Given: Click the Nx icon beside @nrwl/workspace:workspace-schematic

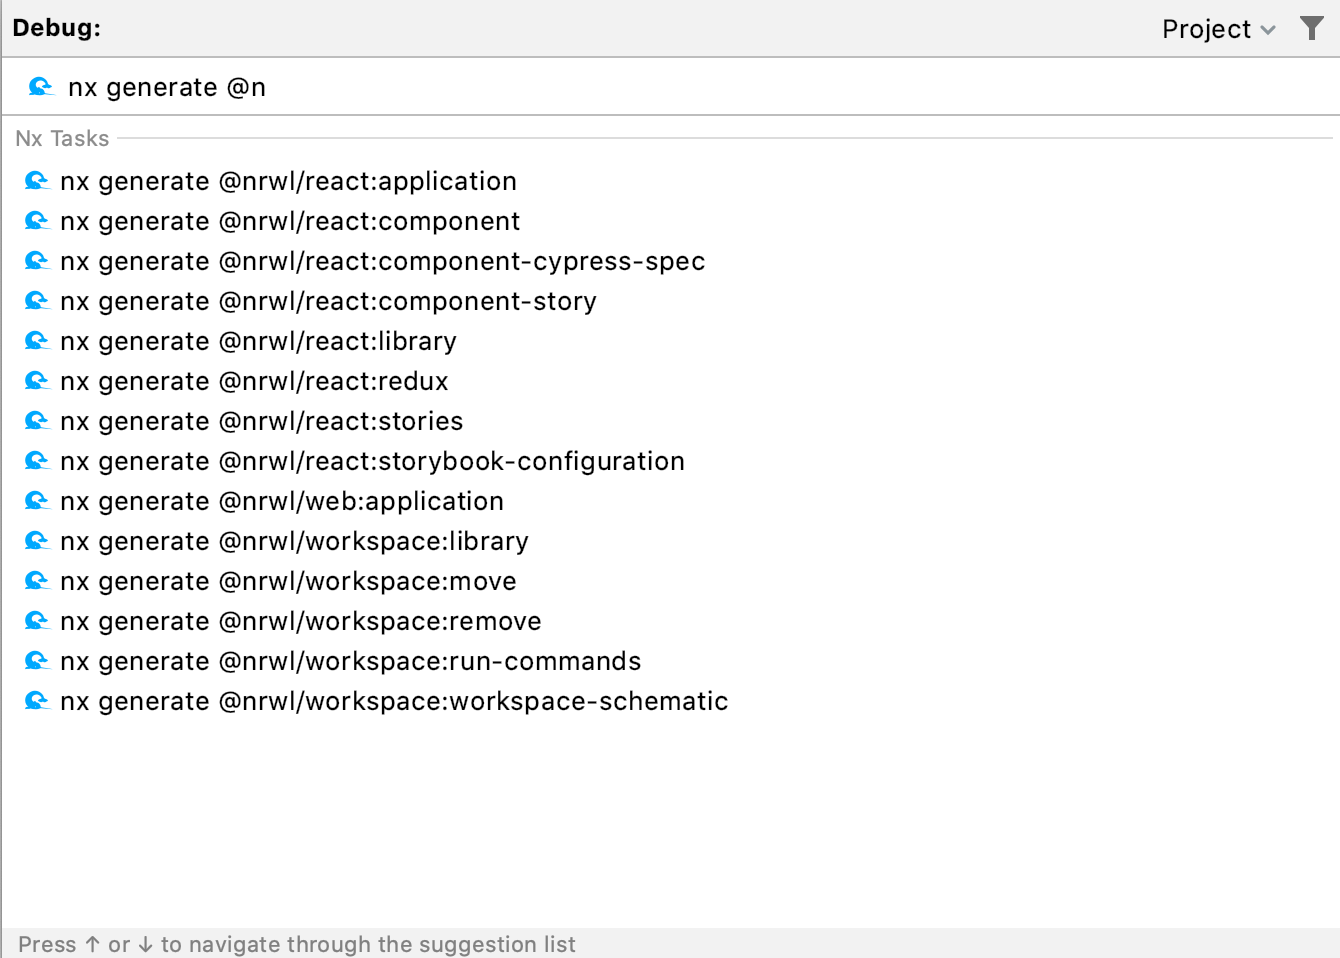Looking at the screenshot, I should [37, 701].
